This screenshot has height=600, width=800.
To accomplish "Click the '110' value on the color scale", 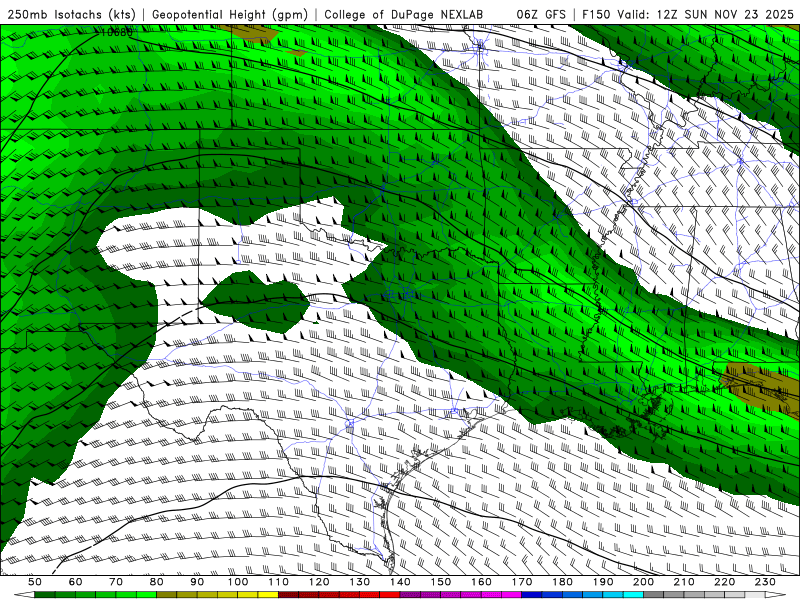I will click(279, 582).
